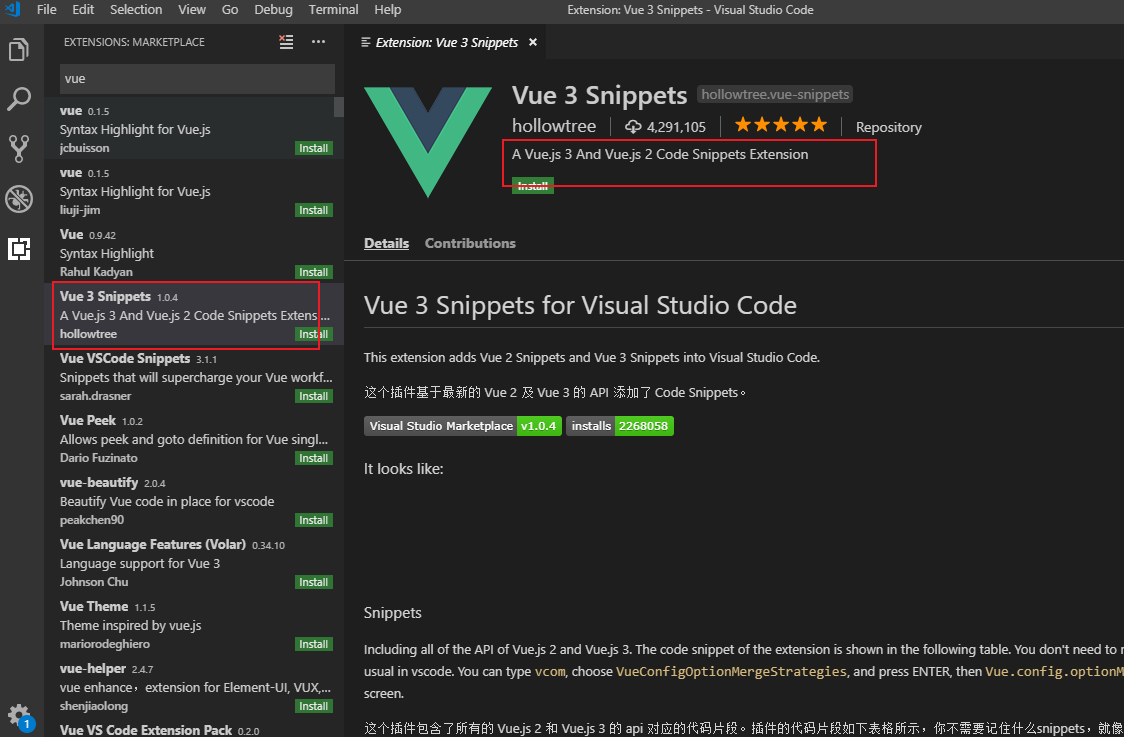
Task: Click the Visual Studio Marketplace v1.0.4 badge
Action: pyautogui.click(x=463, y=426)
